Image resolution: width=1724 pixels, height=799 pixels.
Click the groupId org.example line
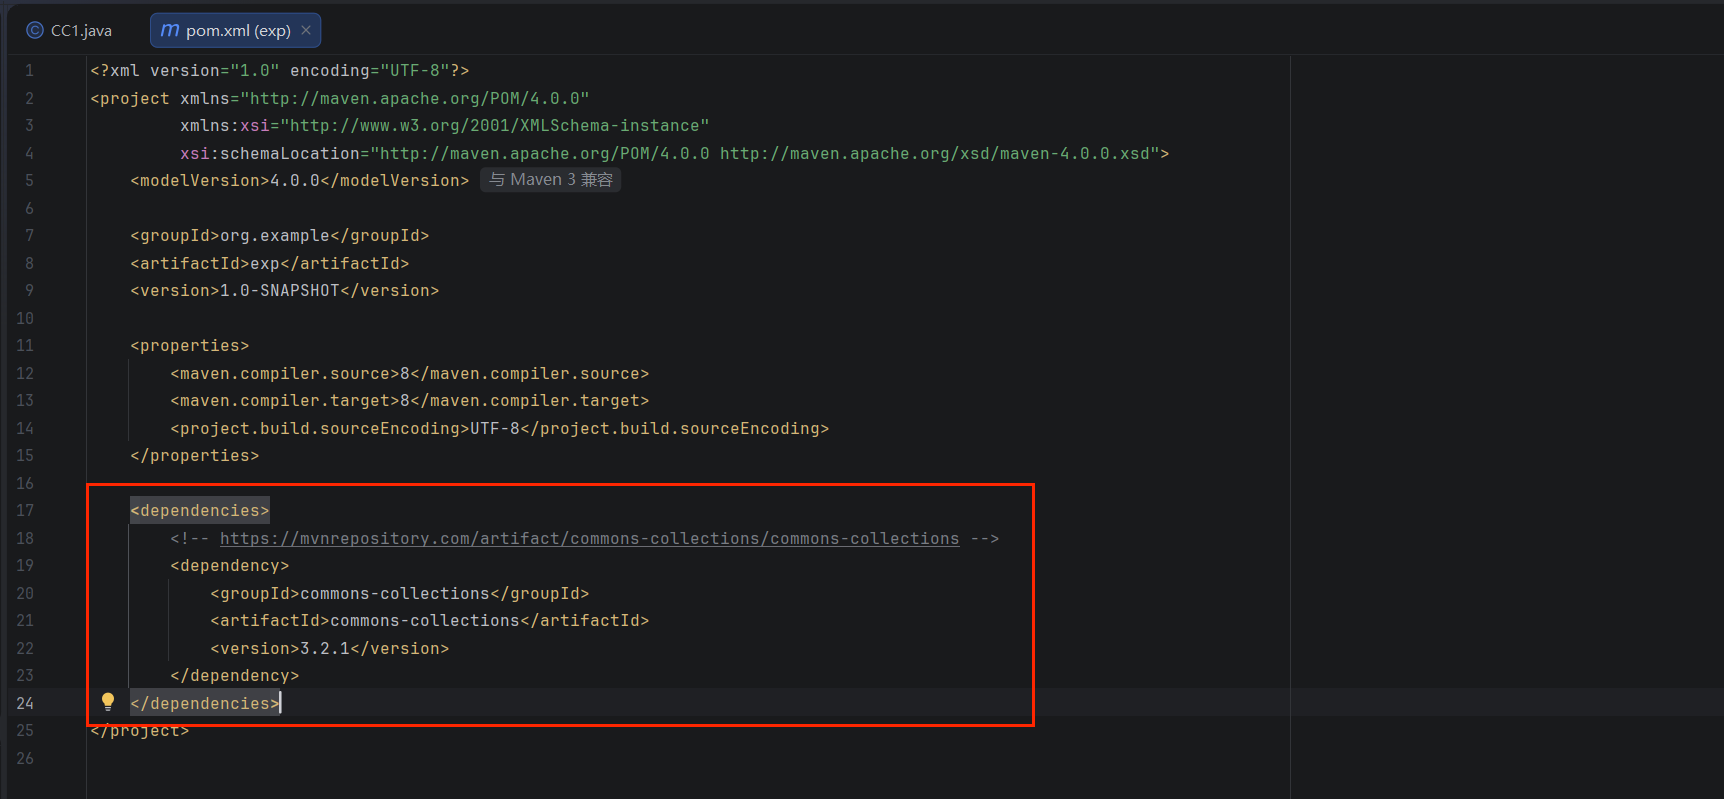[x=279, y=236]
